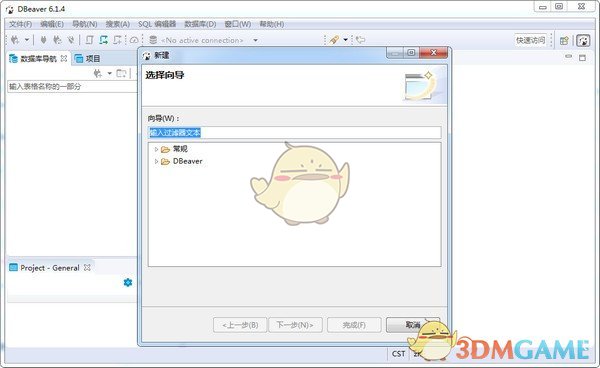Open the 帮助(H) menu
This screenshot has height=368, width=600.
pos(272,24)
